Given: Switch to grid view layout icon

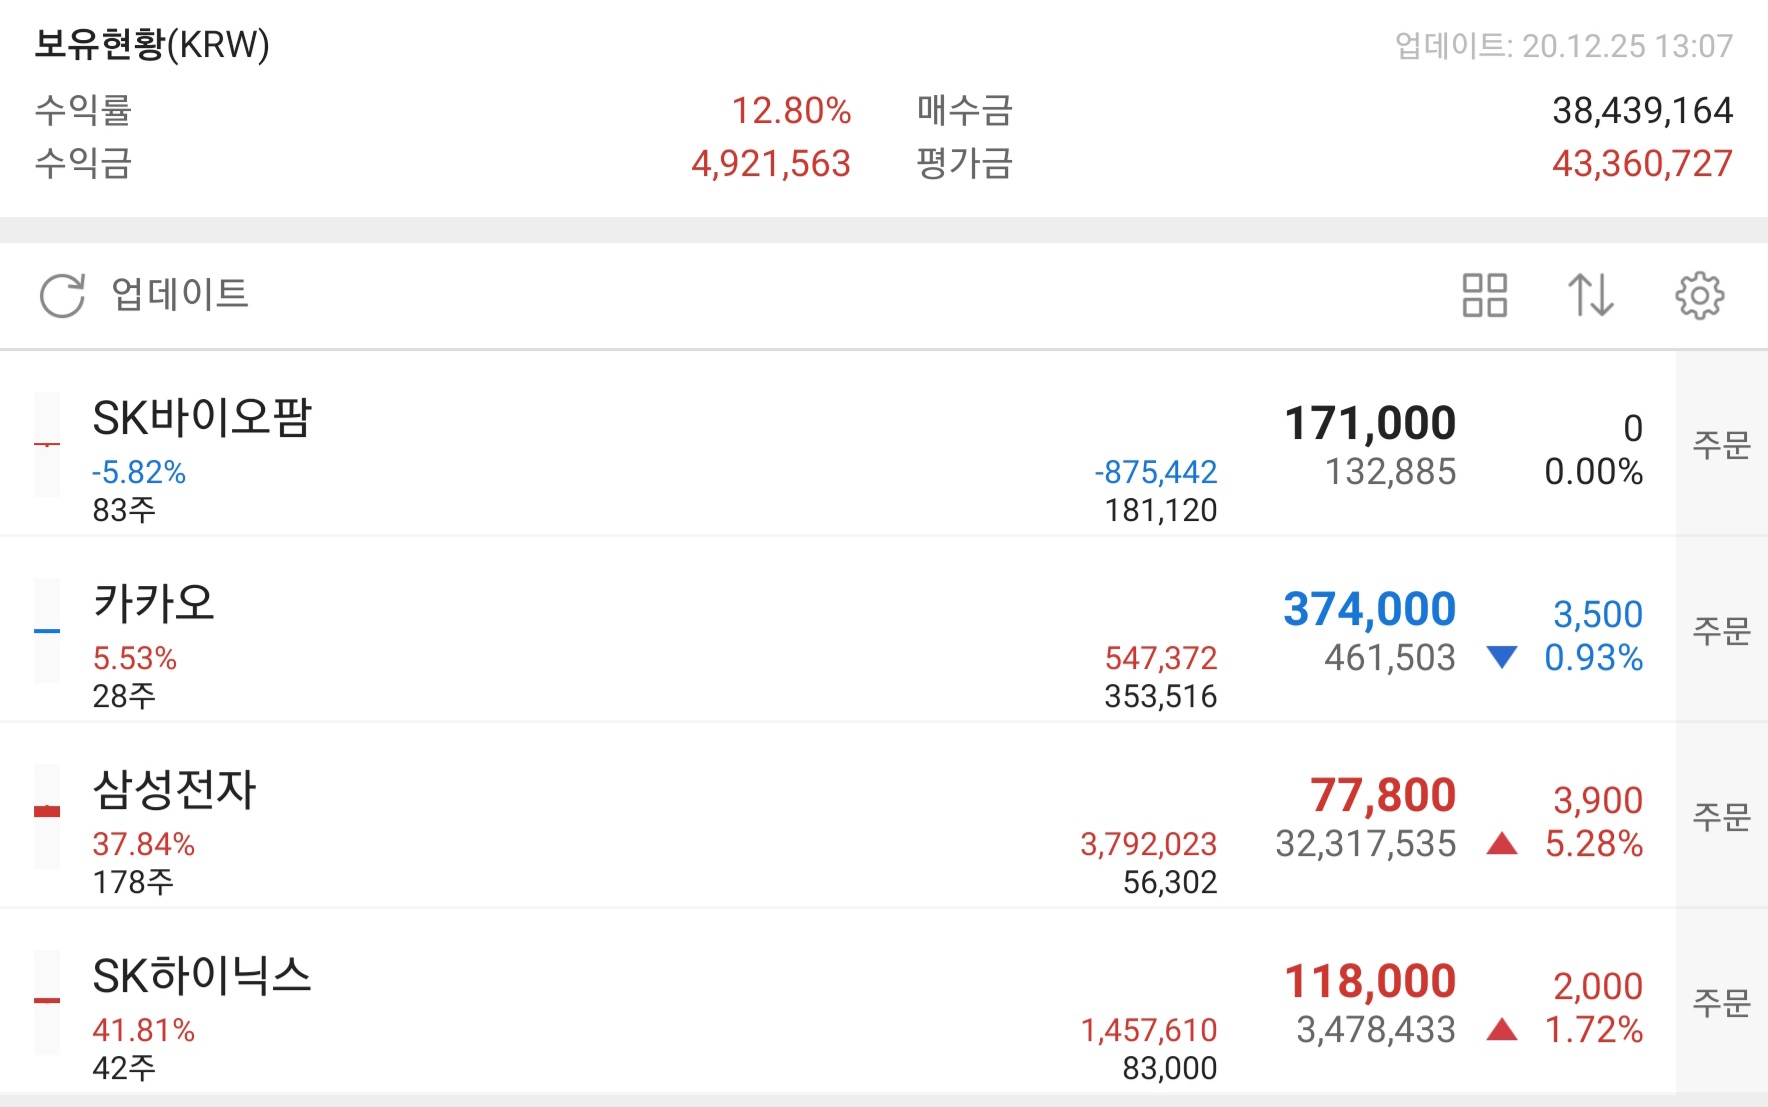Looking at the screenshot, I should point(1484,296).
